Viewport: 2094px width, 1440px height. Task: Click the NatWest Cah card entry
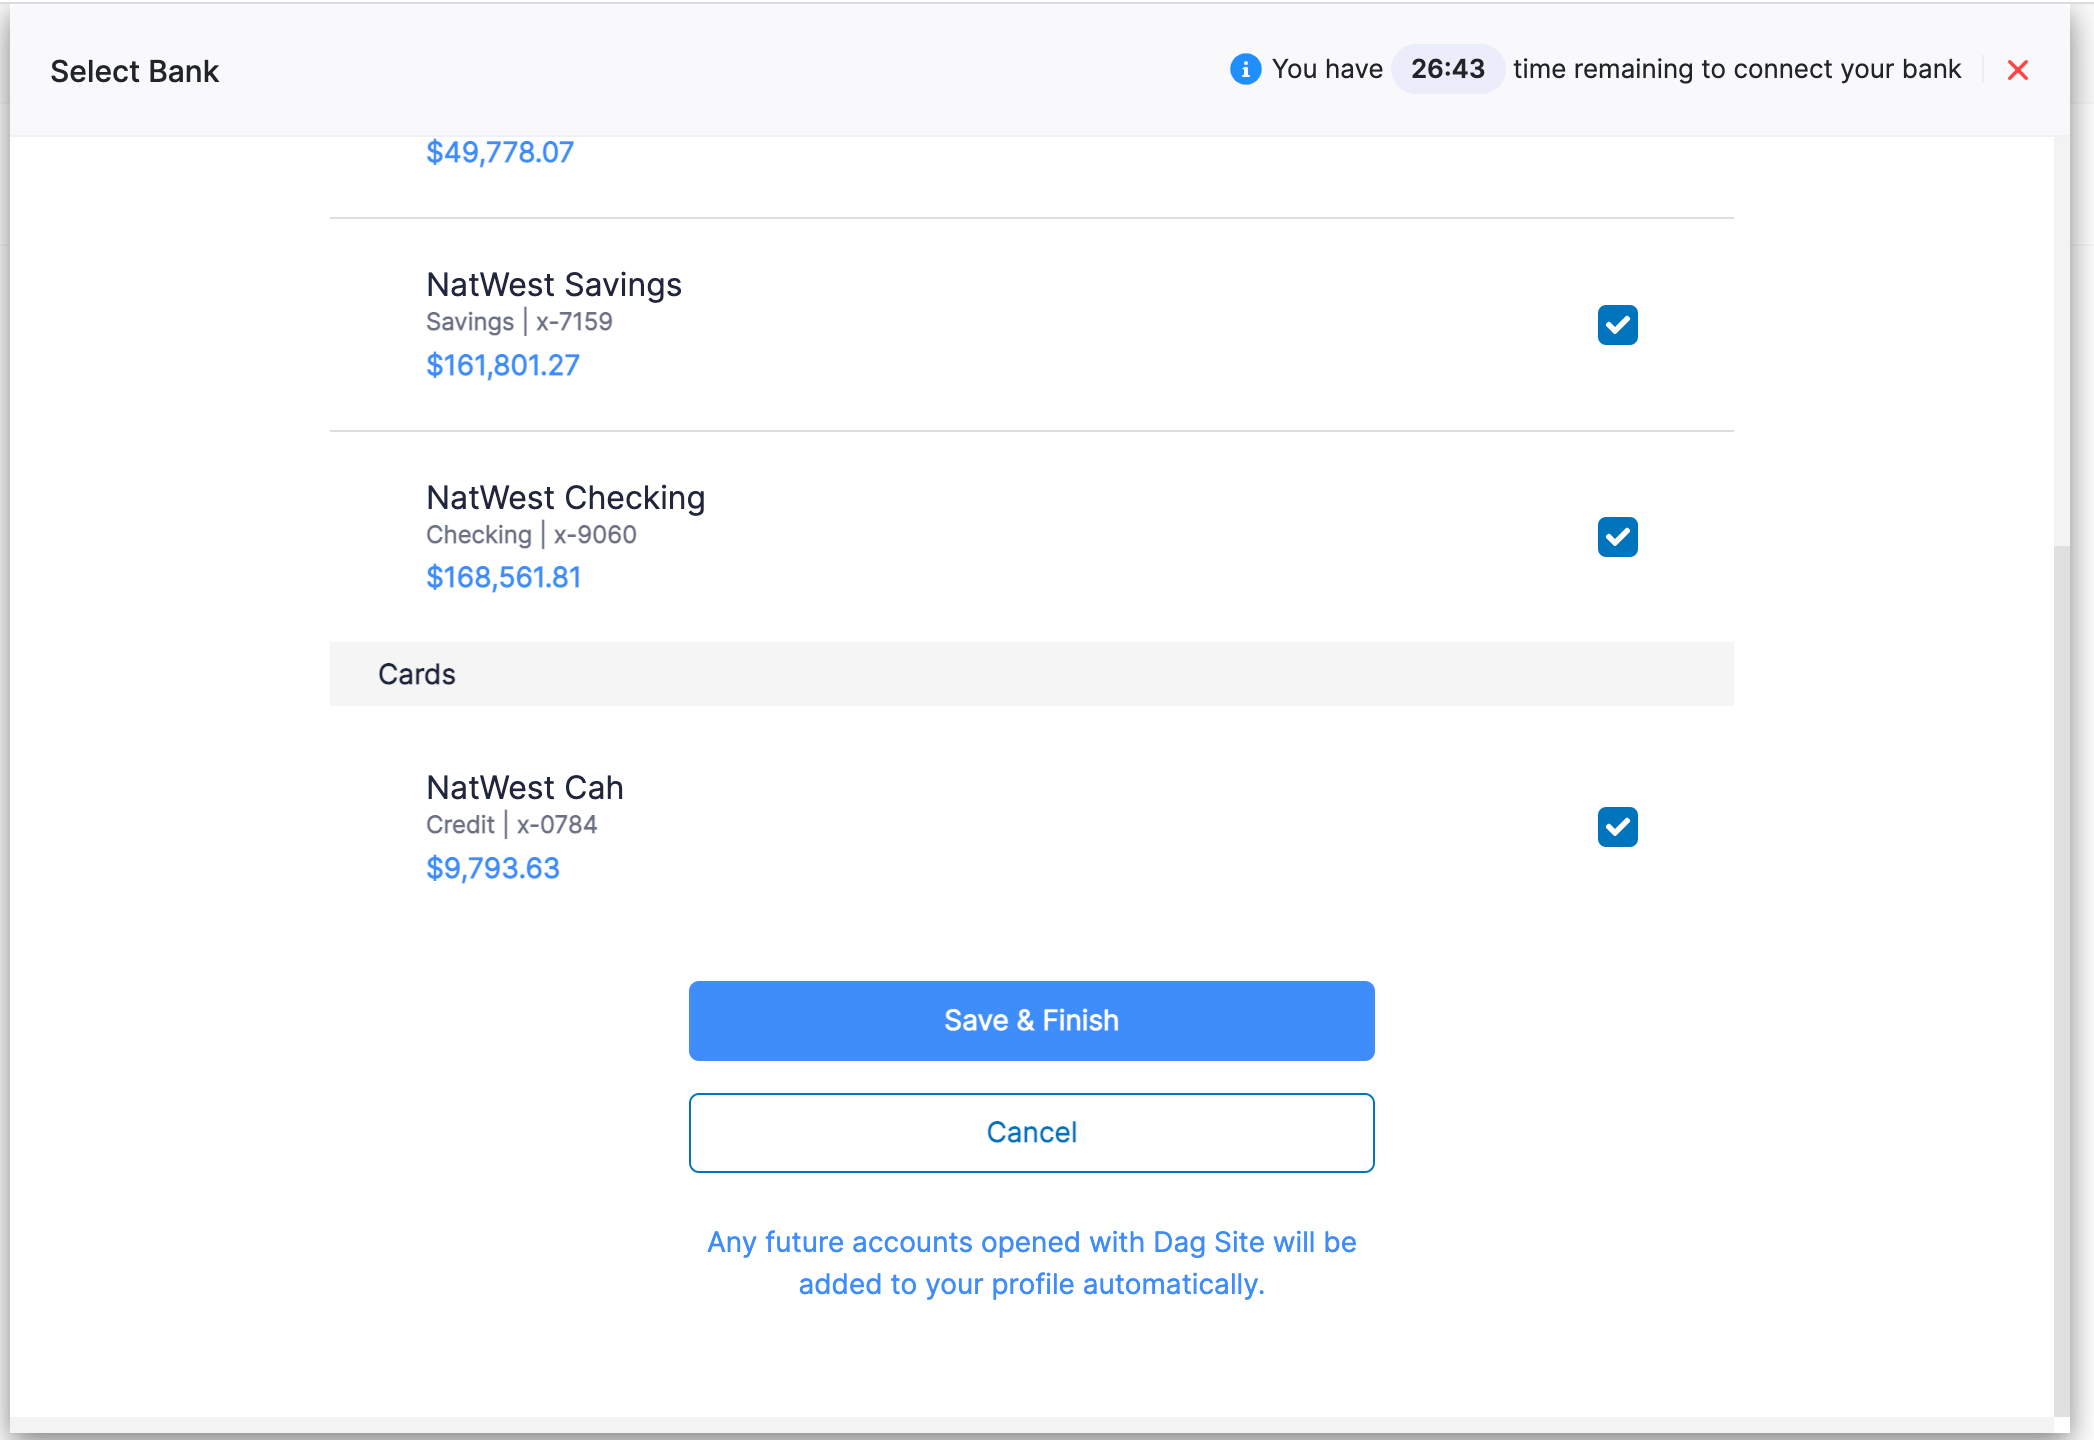coord(525,787)
